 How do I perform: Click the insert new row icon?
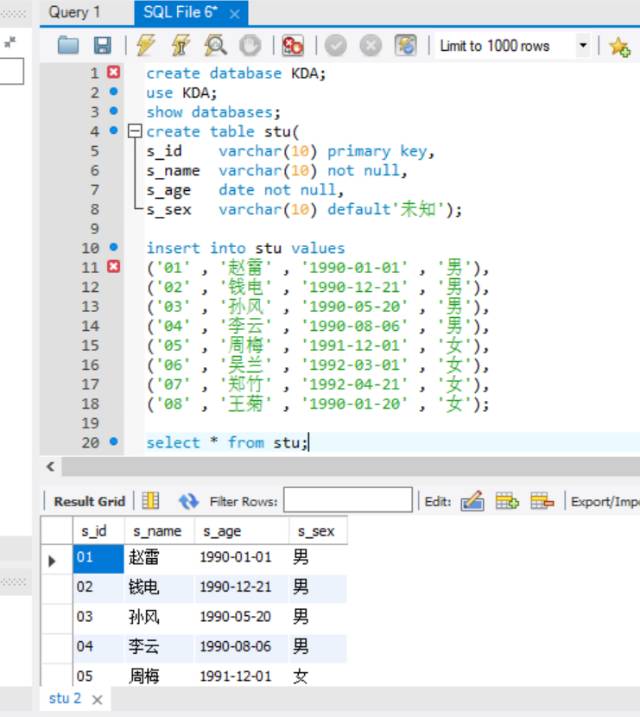[507, 501]
